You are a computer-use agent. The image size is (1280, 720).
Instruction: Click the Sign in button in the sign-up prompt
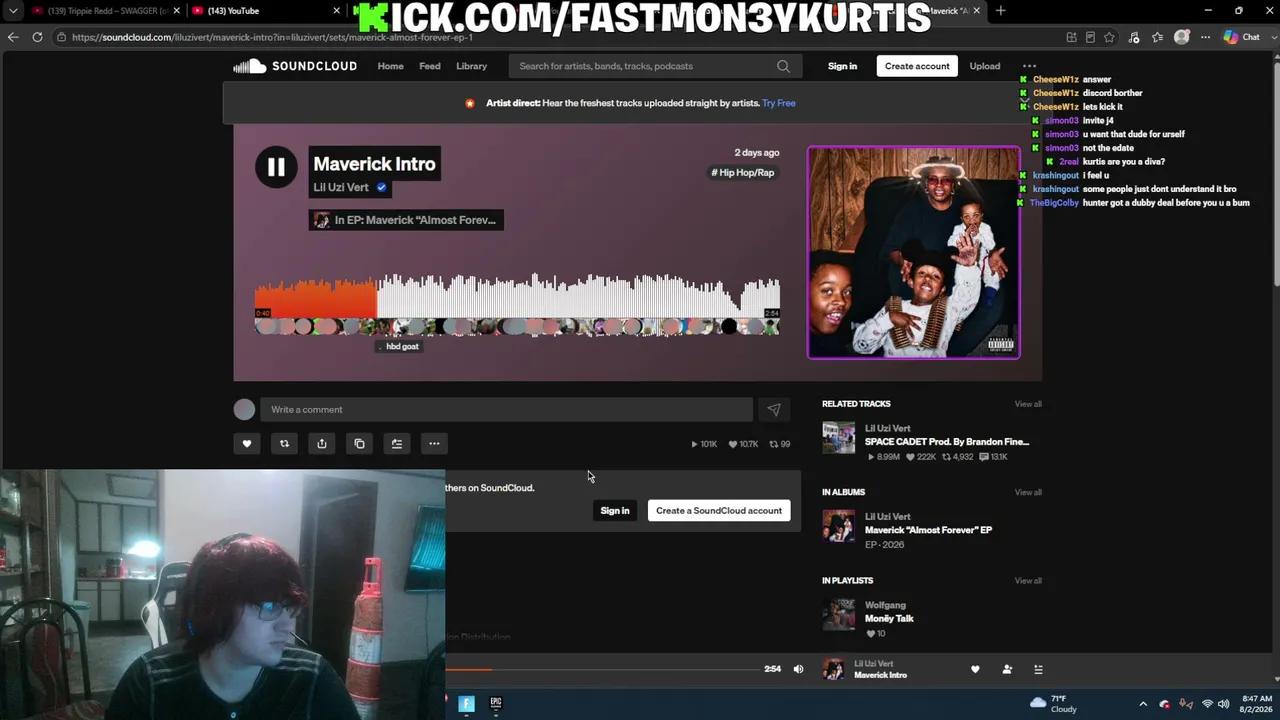point(615,511)
